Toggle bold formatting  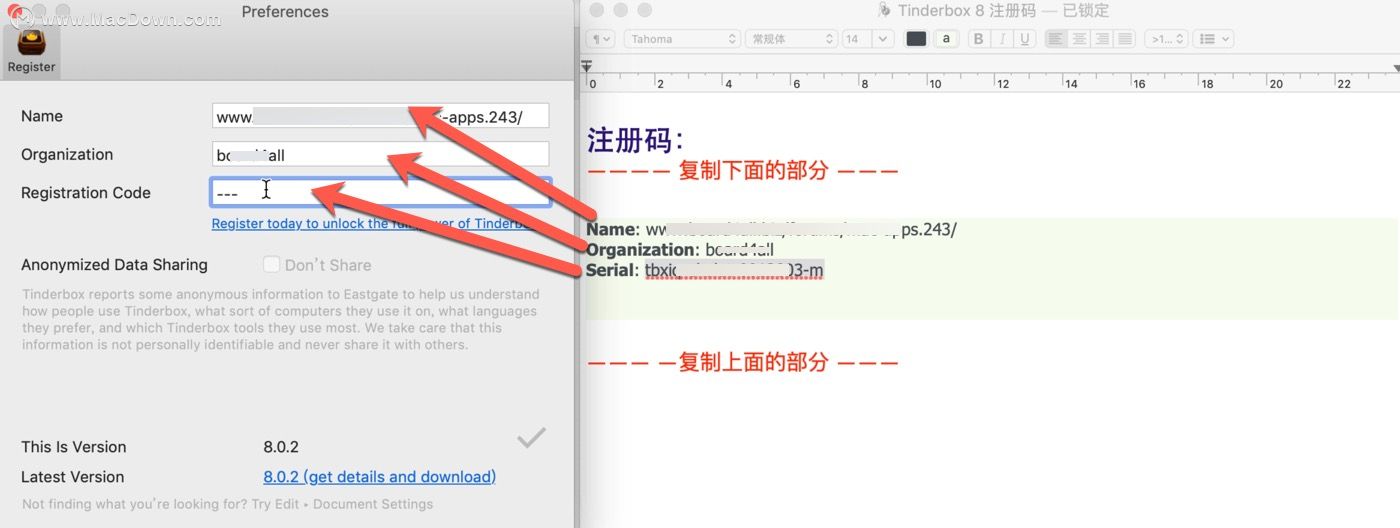[979, 39]
